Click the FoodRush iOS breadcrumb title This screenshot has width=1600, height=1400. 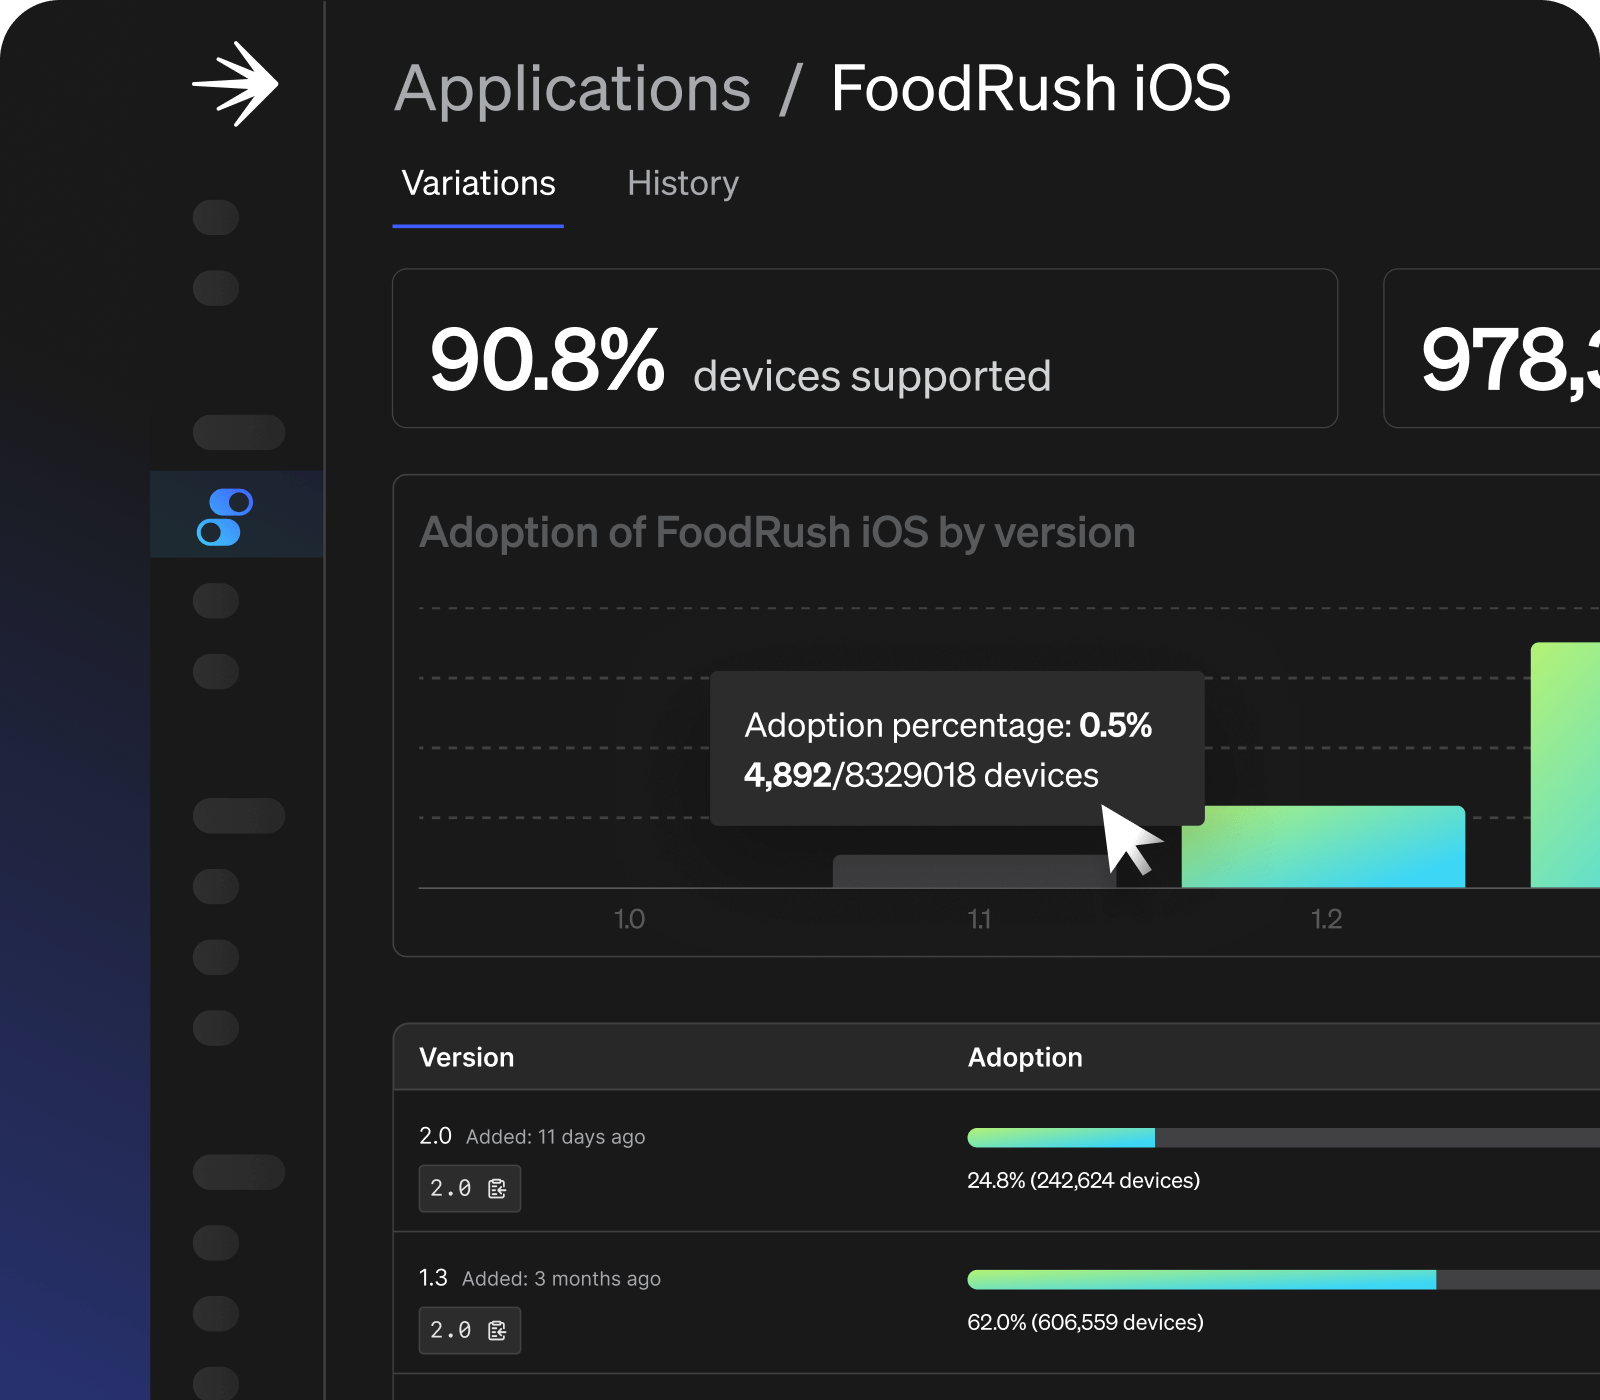click(x=1031, y=88)
